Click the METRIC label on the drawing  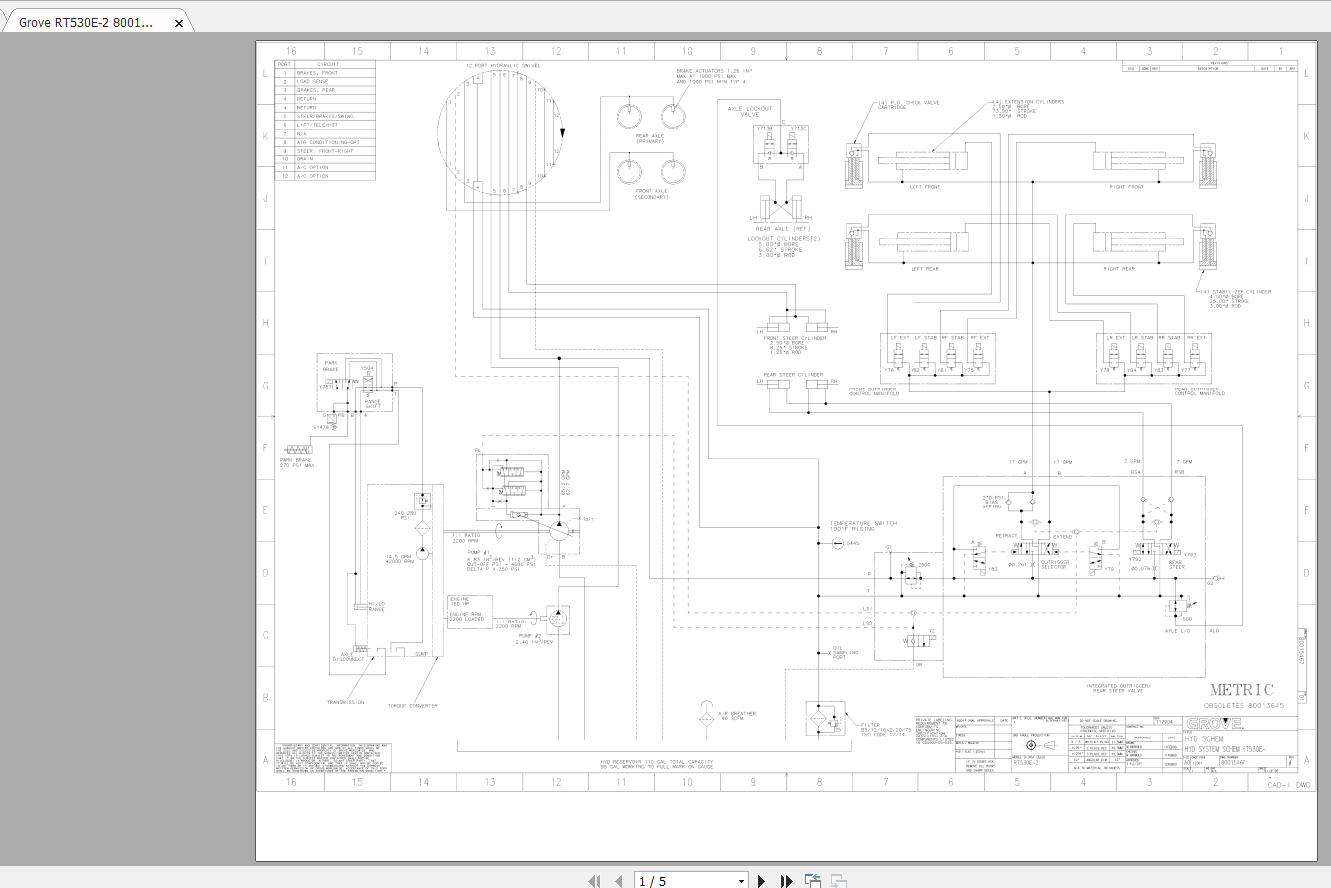(x=1242, y=690)
